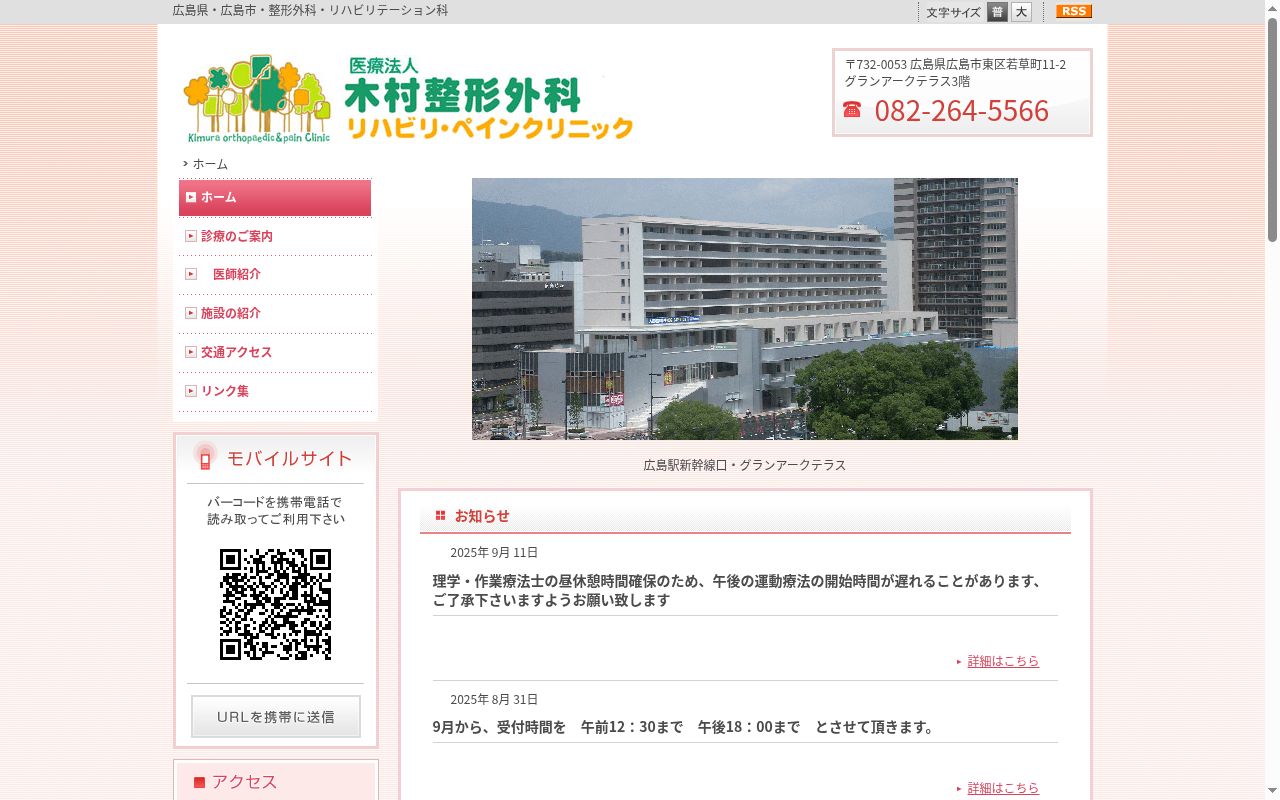Click the mobile site QR code
This screenshot has width=1280, height=800.
point(275,604)
